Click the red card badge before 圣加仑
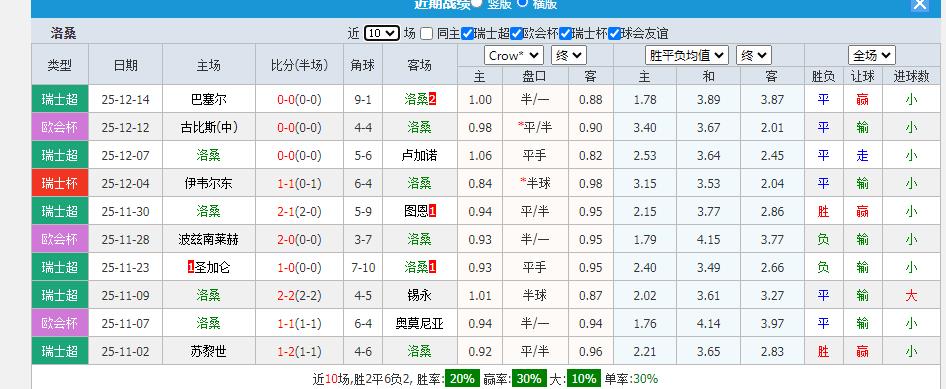The width and height of the screenshot is (946, 389). pyautogui.click(x=191, y=268)
